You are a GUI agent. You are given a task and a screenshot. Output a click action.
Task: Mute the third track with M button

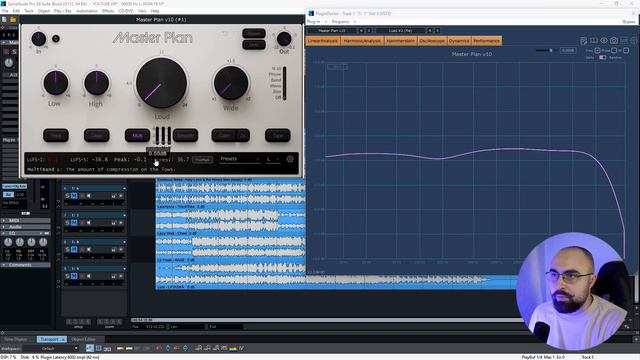pos(74,249)
